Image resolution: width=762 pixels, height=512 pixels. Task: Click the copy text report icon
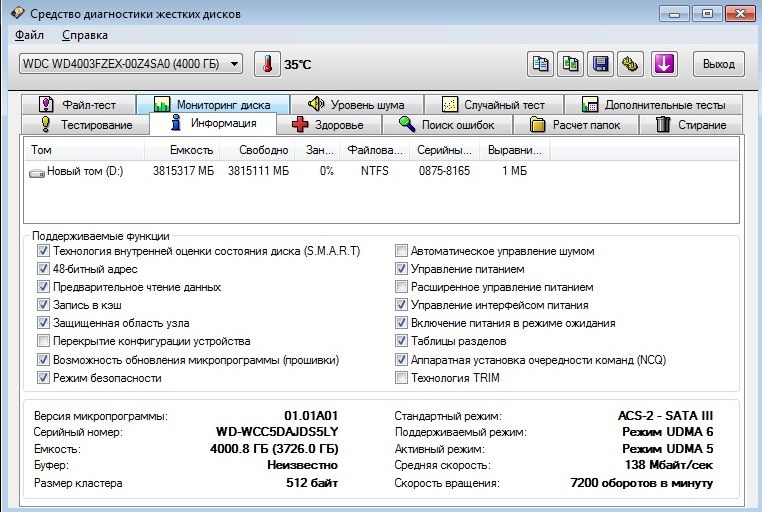pos(541,64)
